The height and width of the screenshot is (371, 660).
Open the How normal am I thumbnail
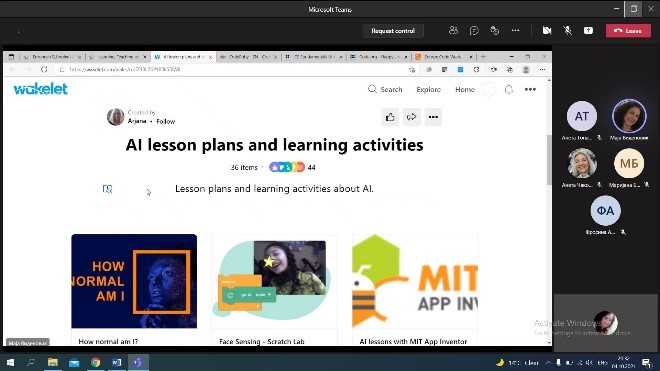(134, 281)
